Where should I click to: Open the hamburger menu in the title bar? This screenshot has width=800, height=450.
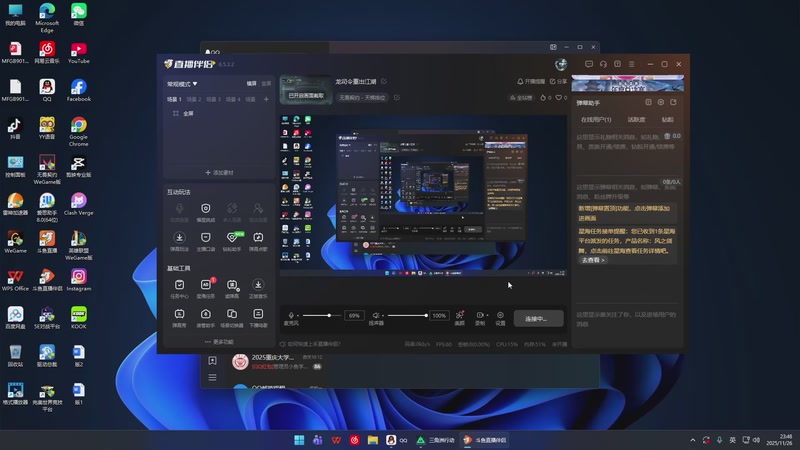632,64
